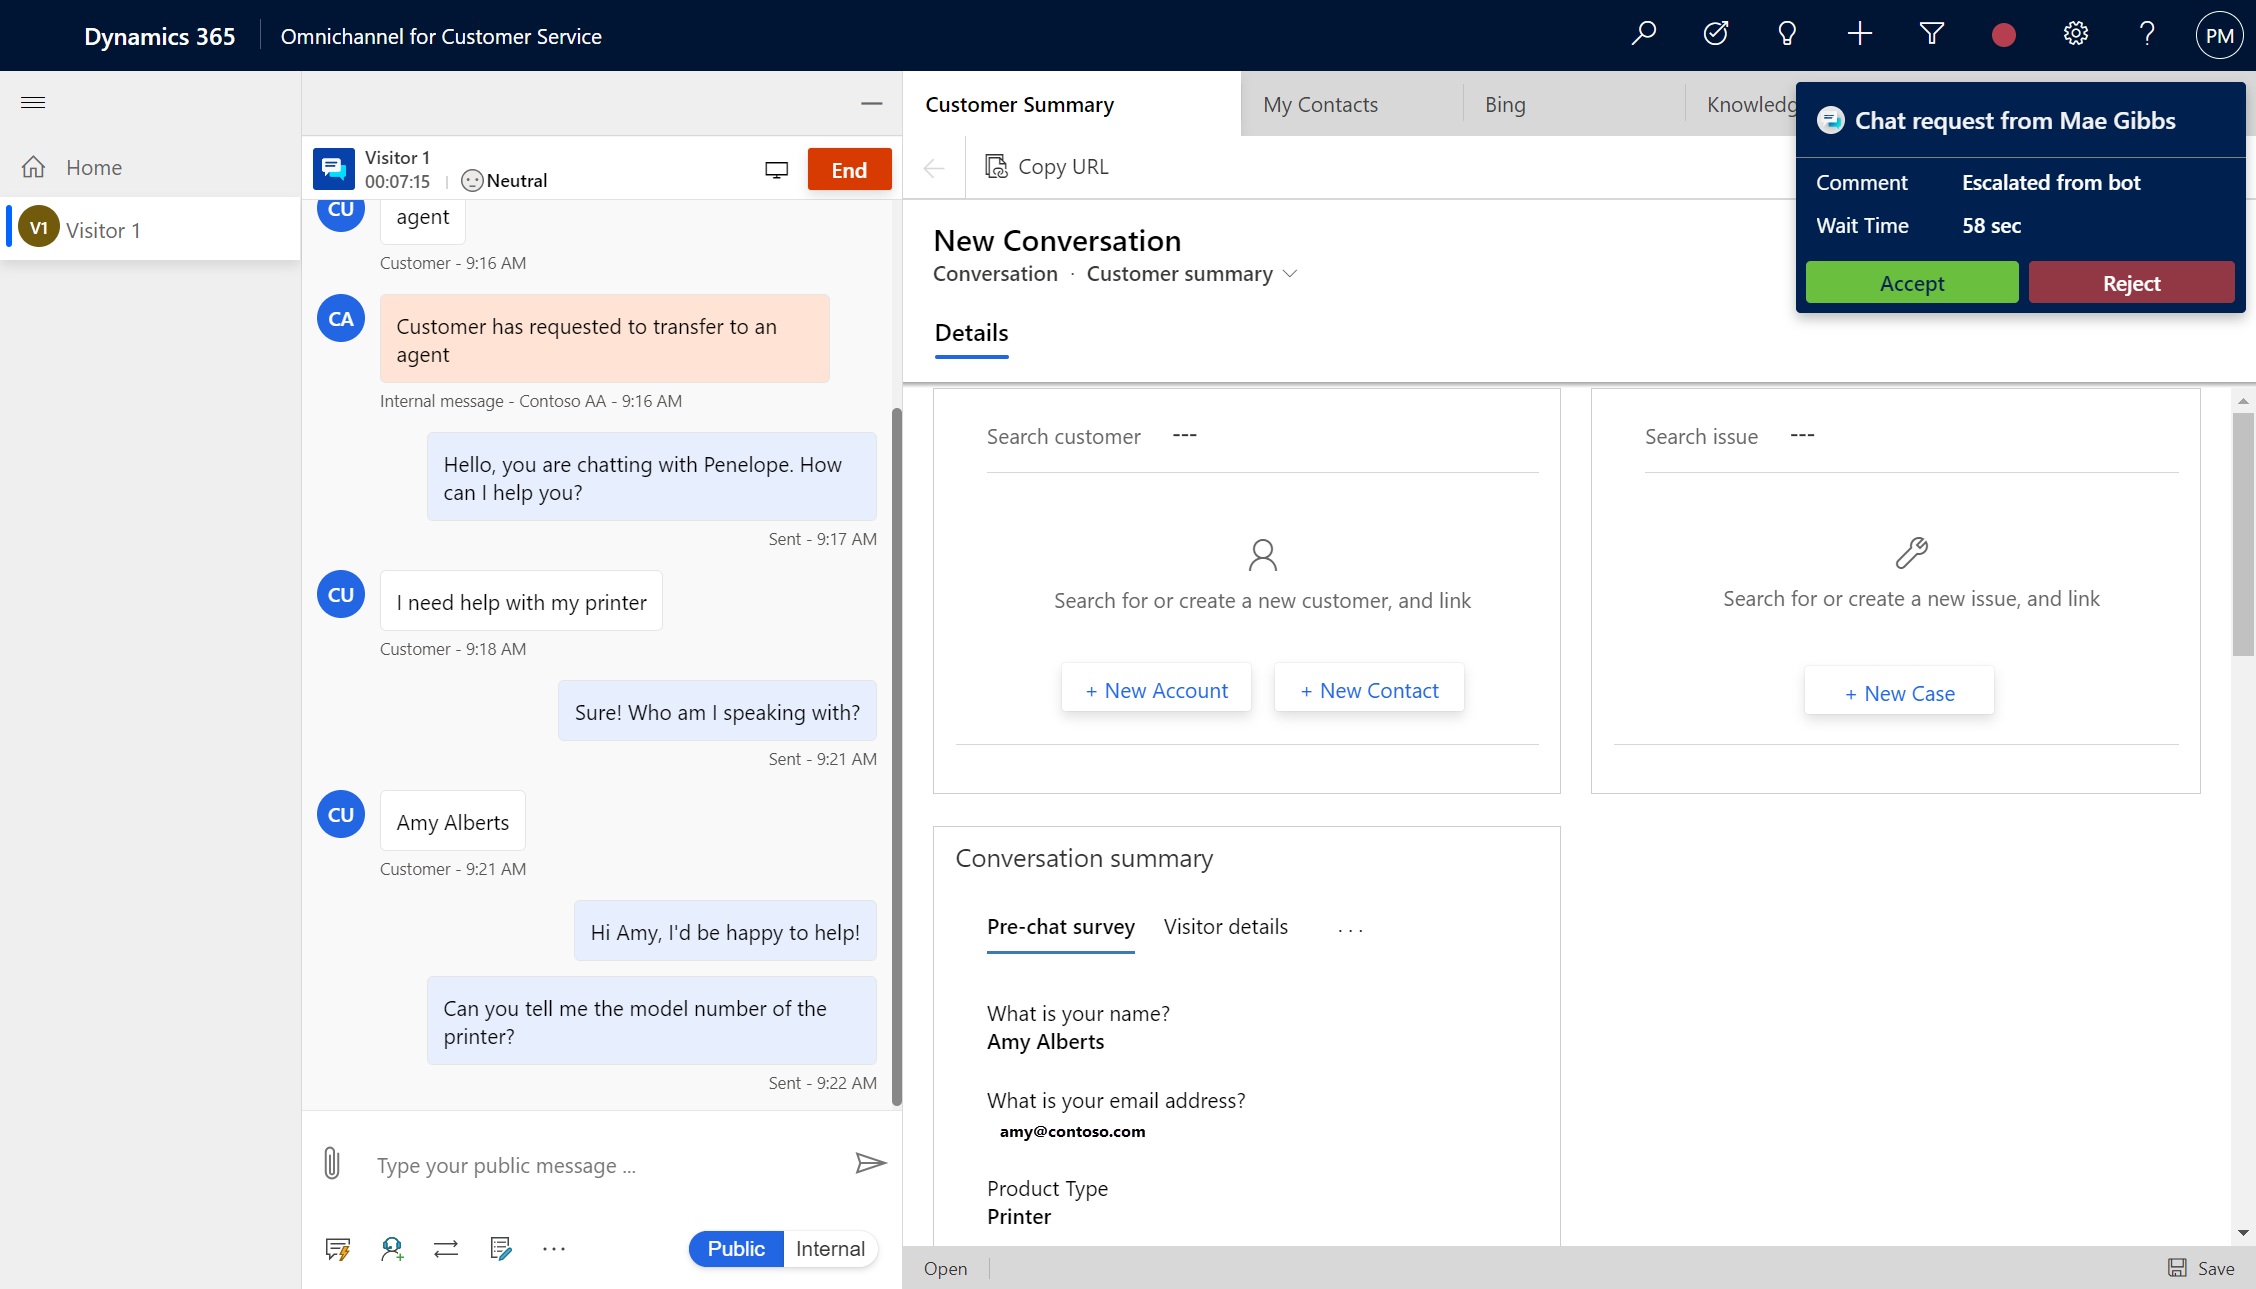Screen dimensions: 2256x1289
Task: Click the add new item plus icon
Action: click(1858, 36)
